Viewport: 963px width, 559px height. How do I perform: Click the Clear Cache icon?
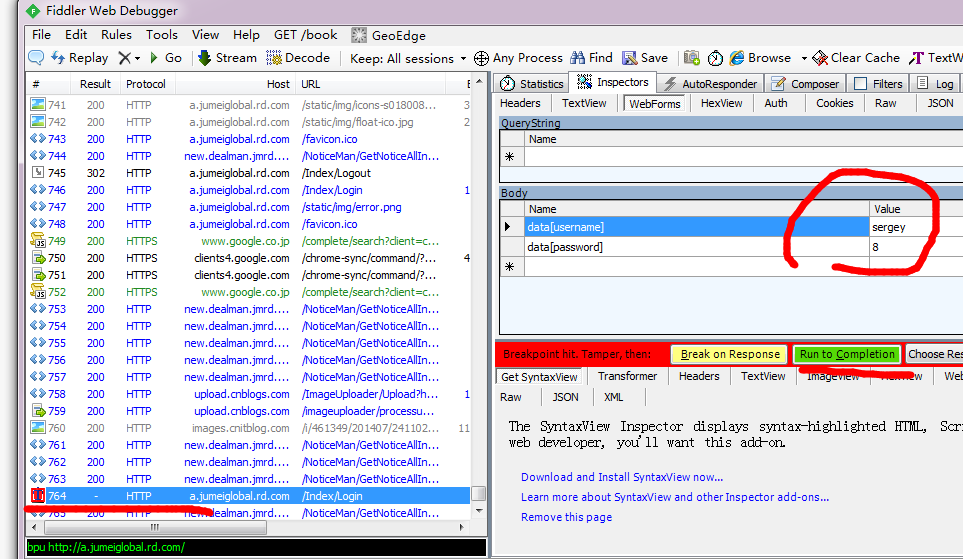(820, 58)
